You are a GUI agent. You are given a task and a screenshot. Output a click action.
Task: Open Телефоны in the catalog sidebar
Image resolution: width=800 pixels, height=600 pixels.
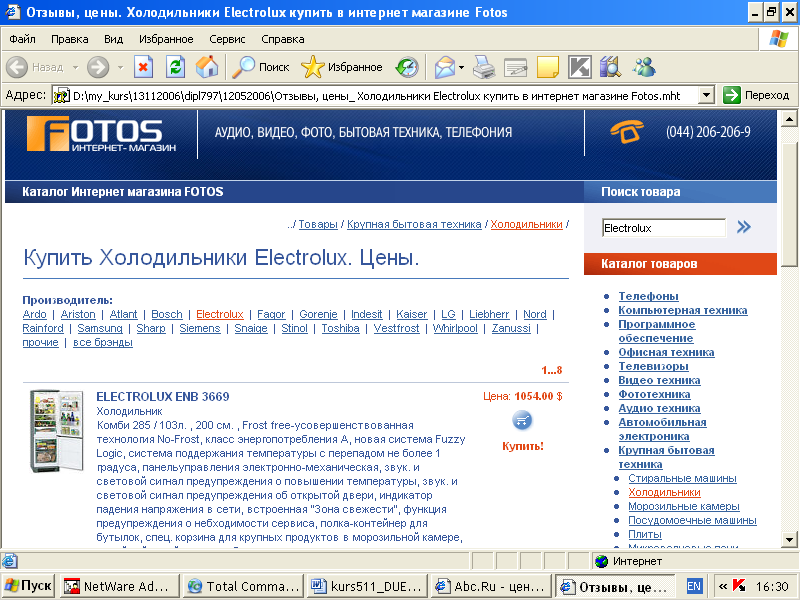(648, 296)
